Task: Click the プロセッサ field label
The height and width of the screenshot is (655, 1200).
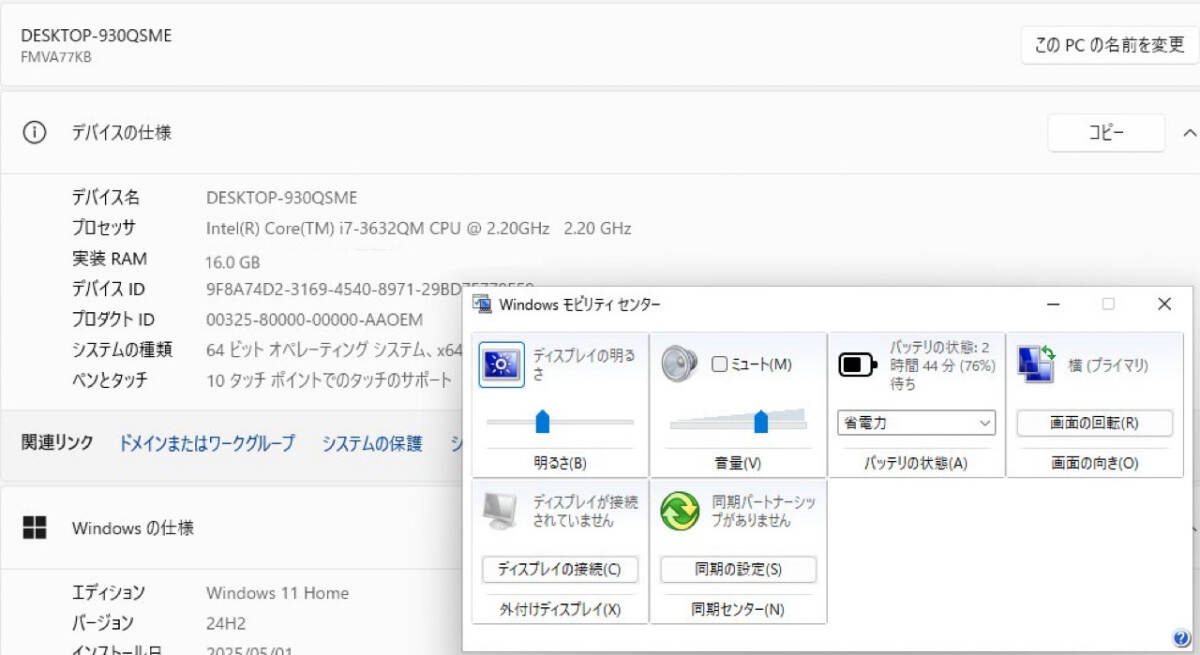Action: [x=104, y=228]
